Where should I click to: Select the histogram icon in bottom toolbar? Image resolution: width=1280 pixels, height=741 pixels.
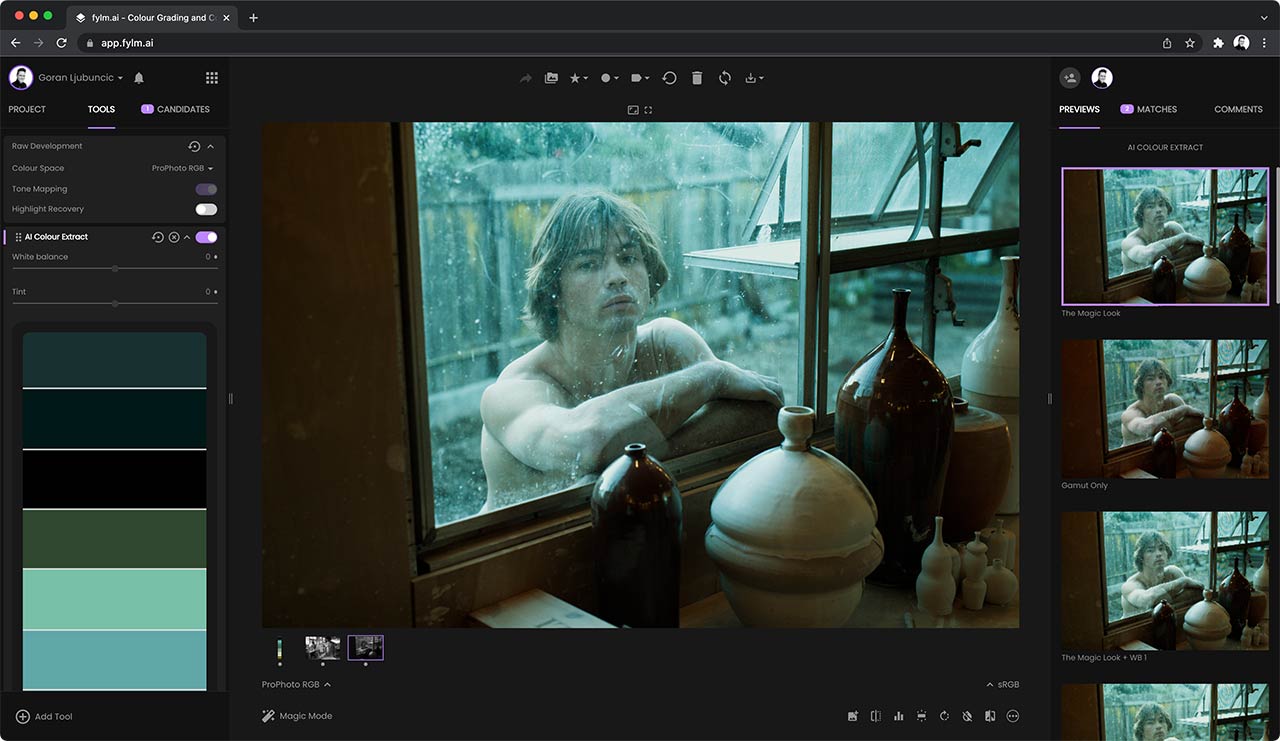point(898,716)
